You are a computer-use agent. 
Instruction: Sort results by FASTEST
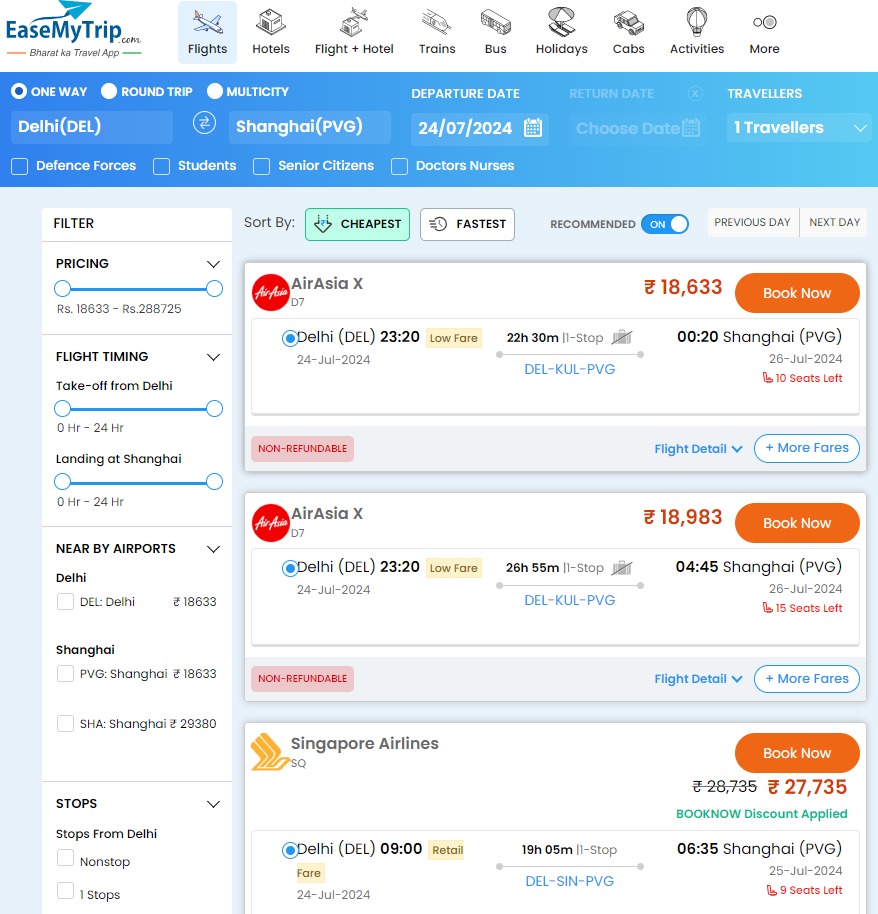(x=467, y=224)
